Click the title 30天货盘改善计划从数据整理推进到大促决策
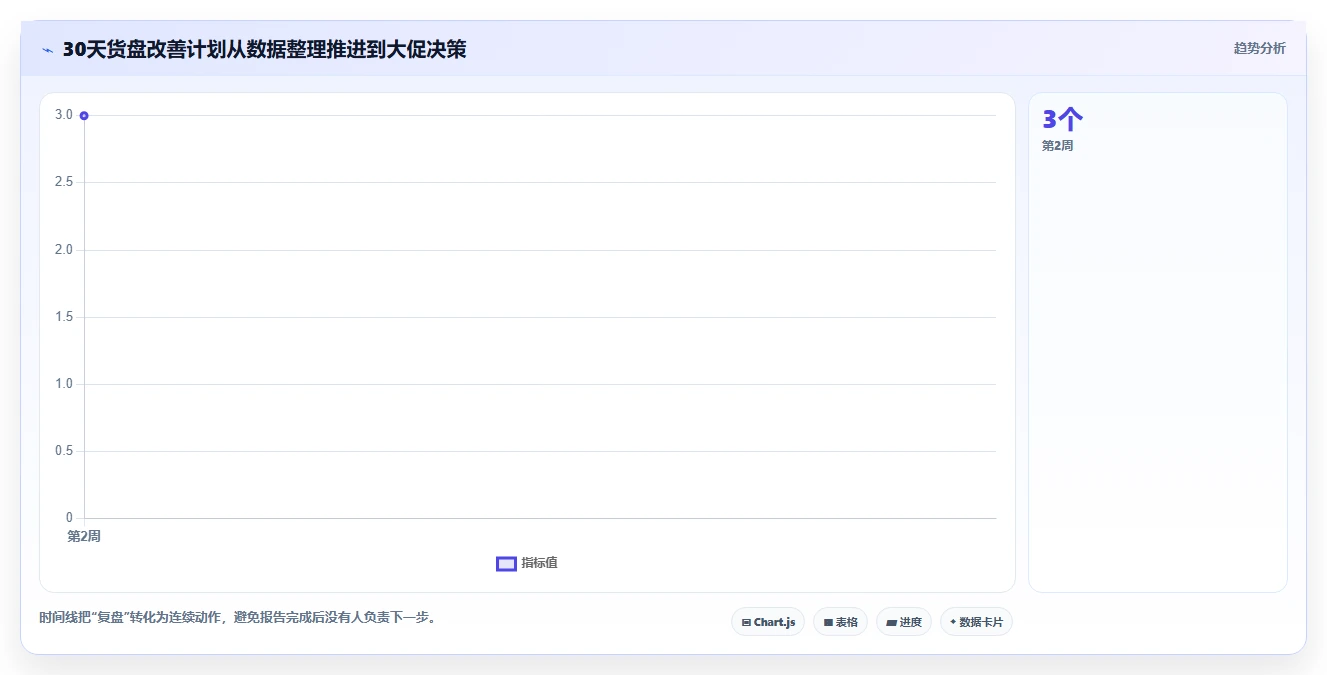 [x=264, y=49]
